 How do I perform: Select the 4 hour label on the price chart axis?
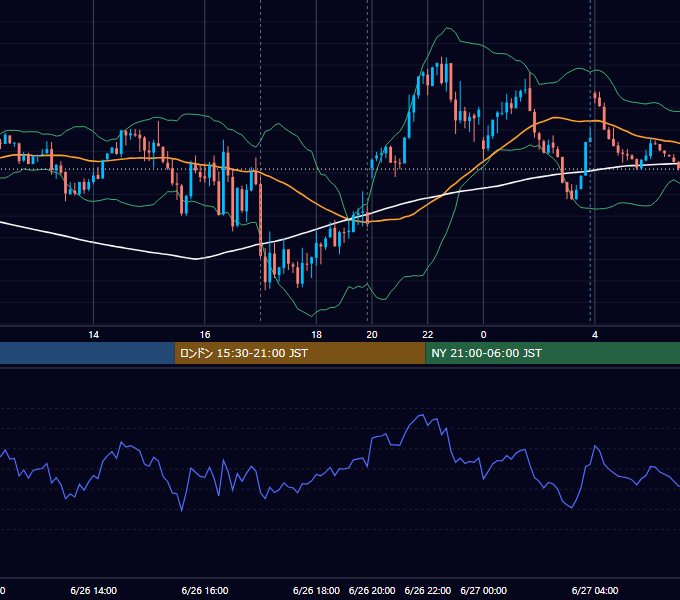595,335
